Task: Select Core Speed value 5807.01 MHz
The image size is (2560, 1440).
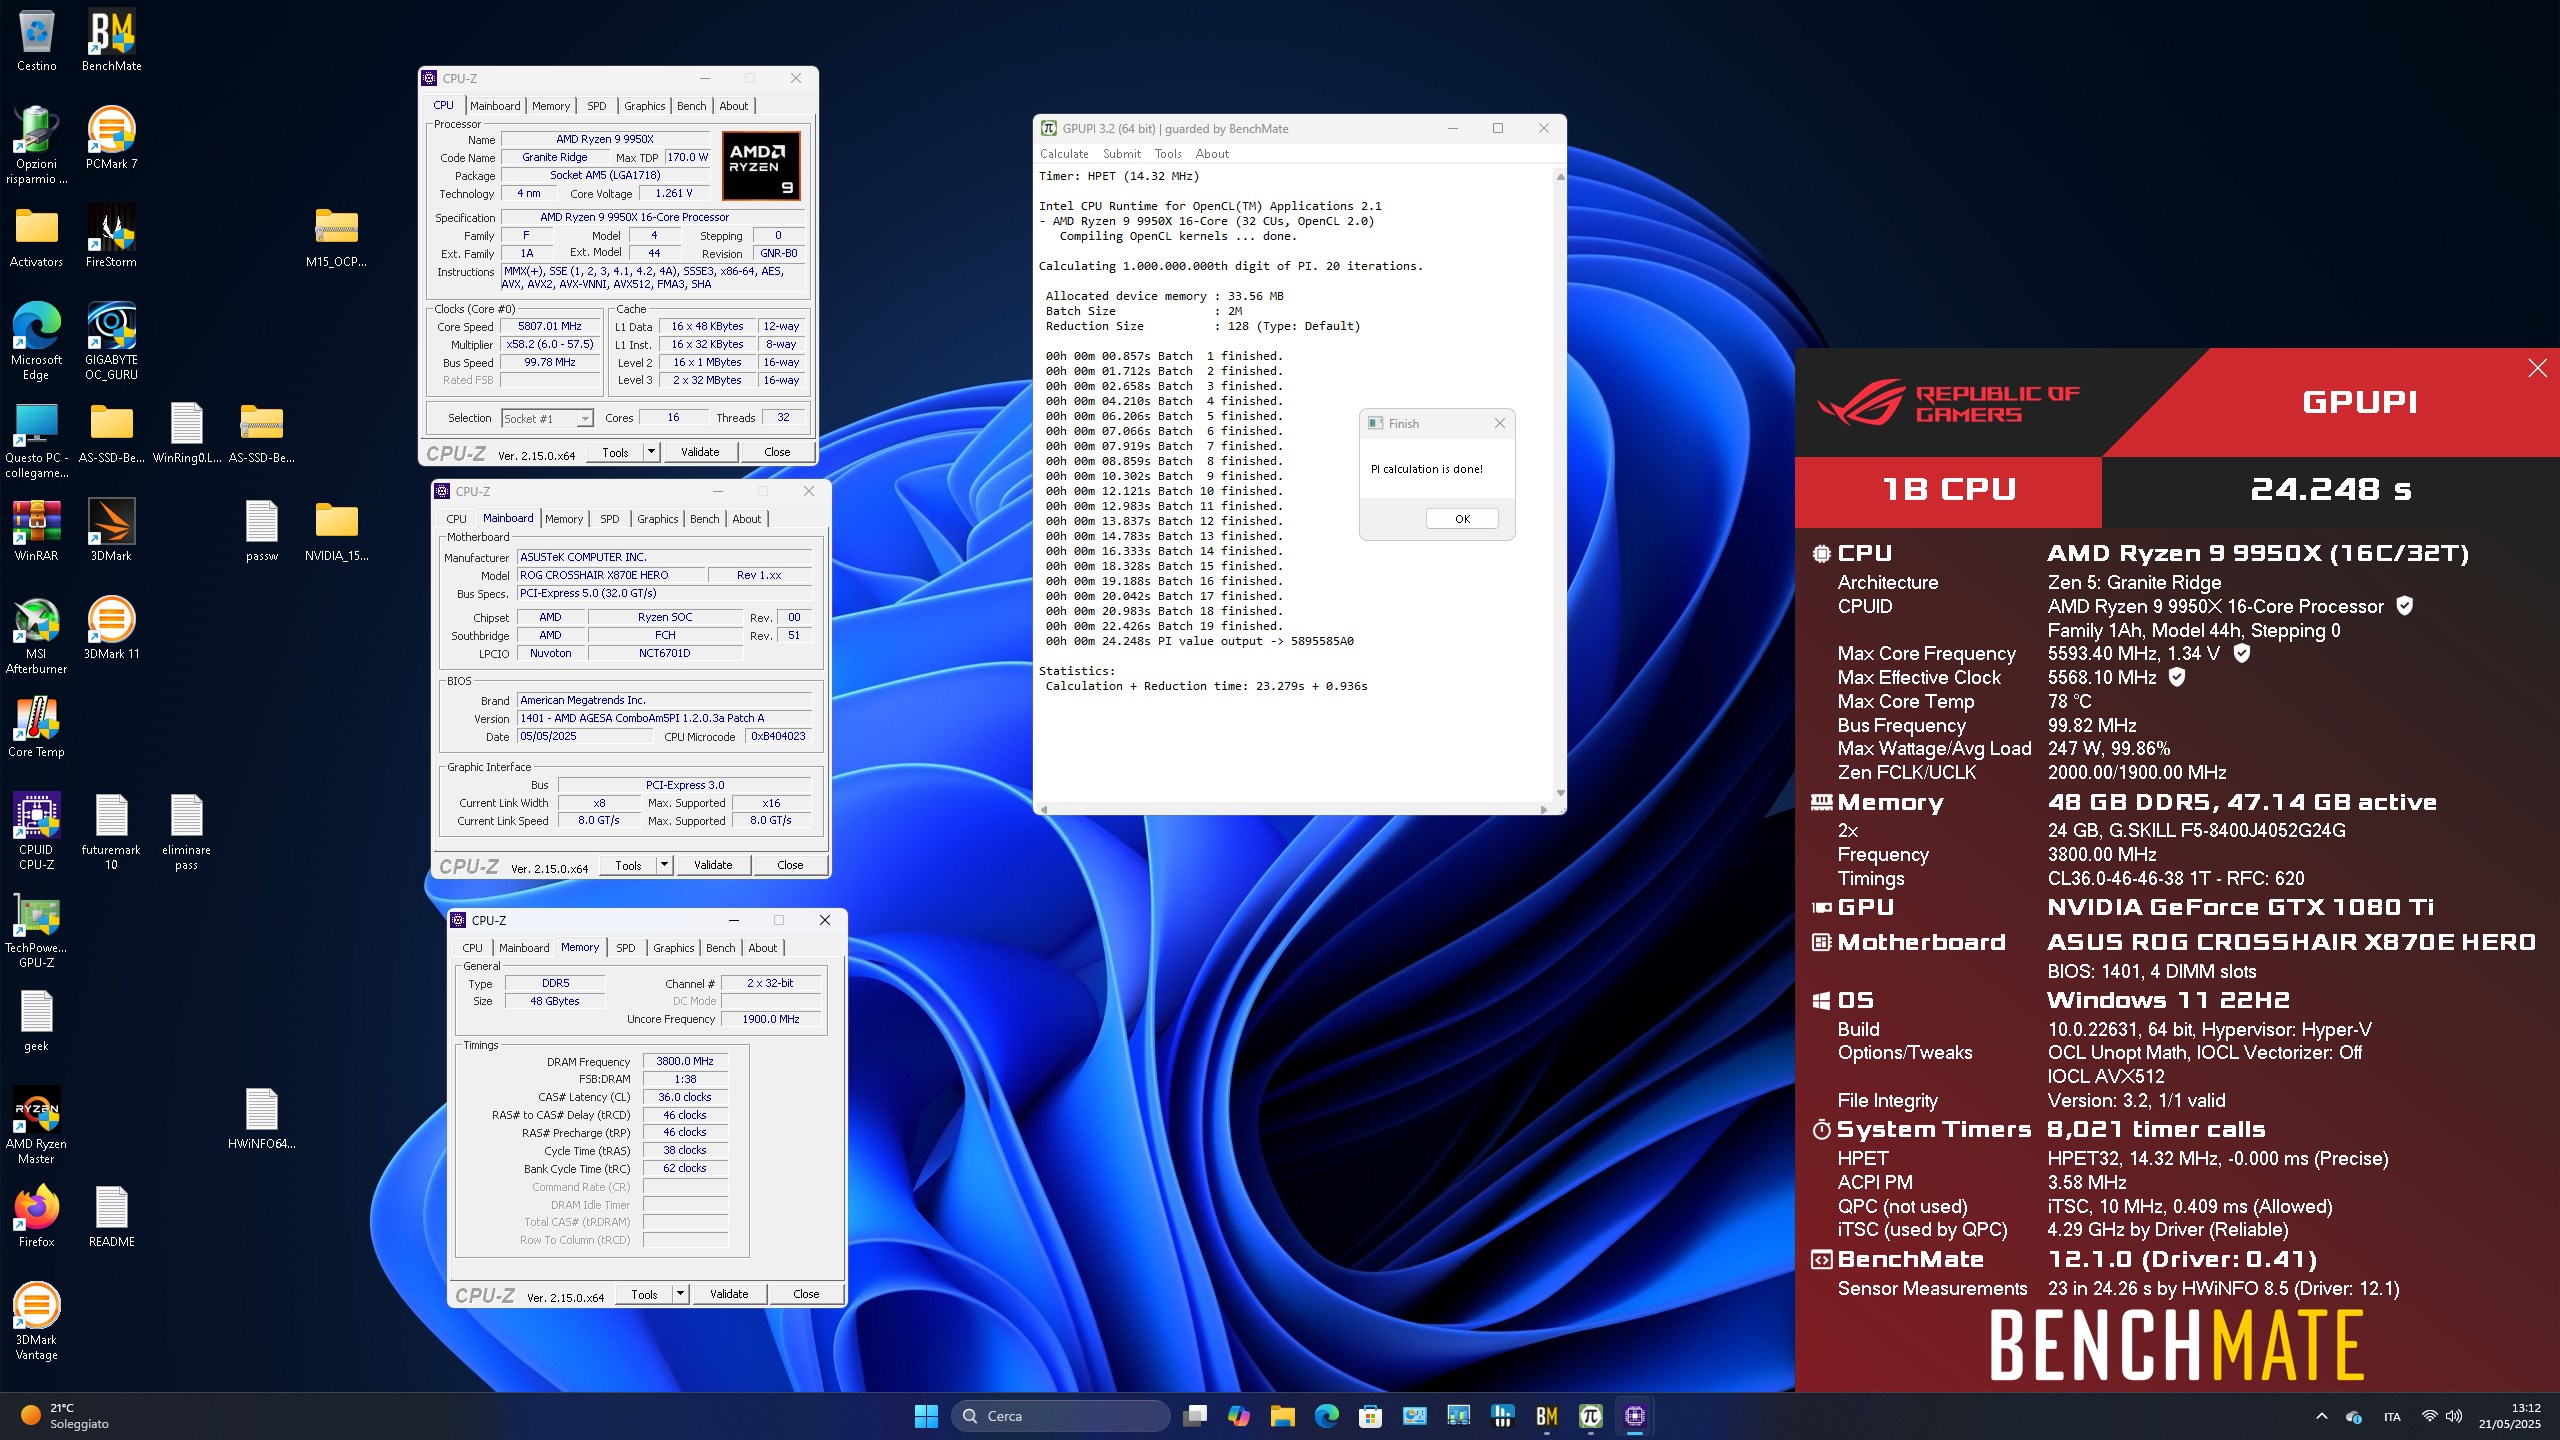Action: pos(550,326)
